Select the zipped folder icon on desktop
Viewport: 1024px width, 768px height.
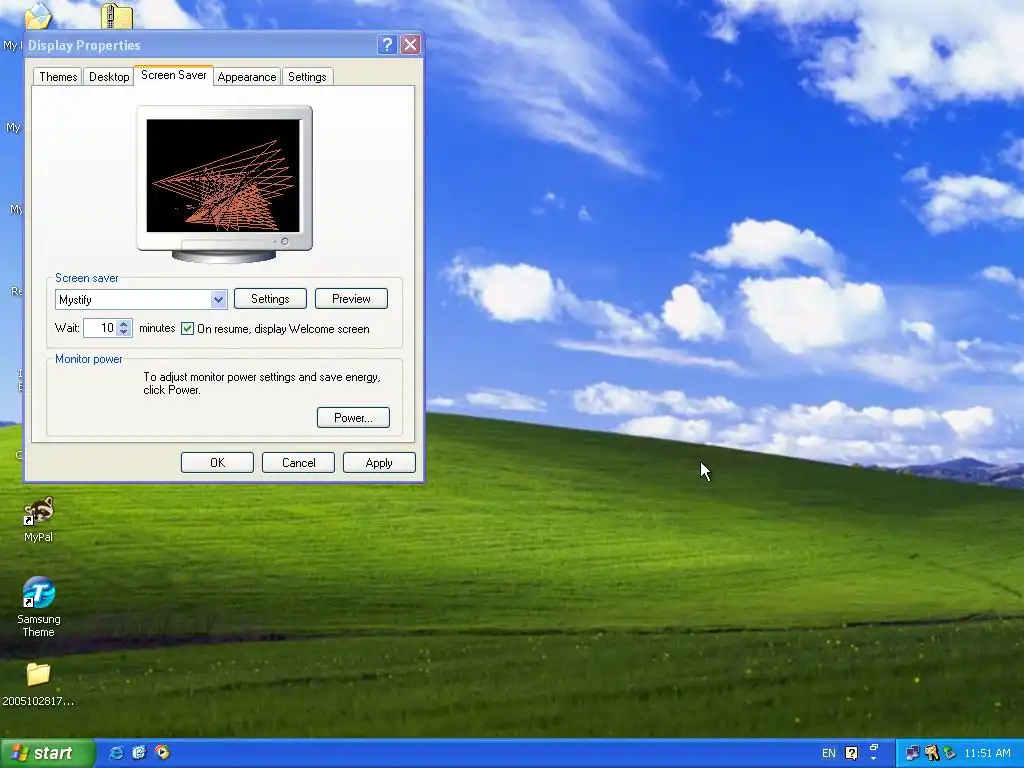117,16
